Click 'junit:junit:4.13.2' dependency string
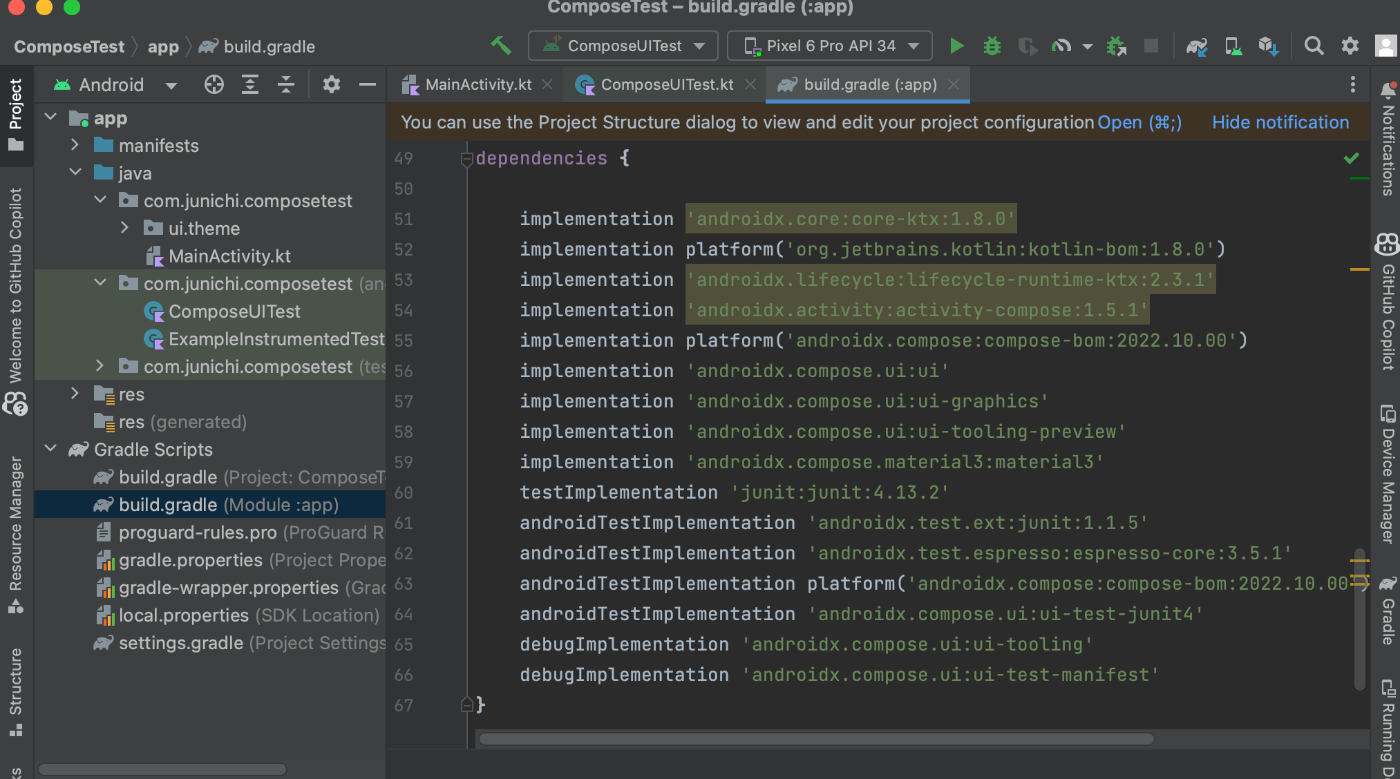The height and width of the screenshot is (779, 1400). [839, 492]
